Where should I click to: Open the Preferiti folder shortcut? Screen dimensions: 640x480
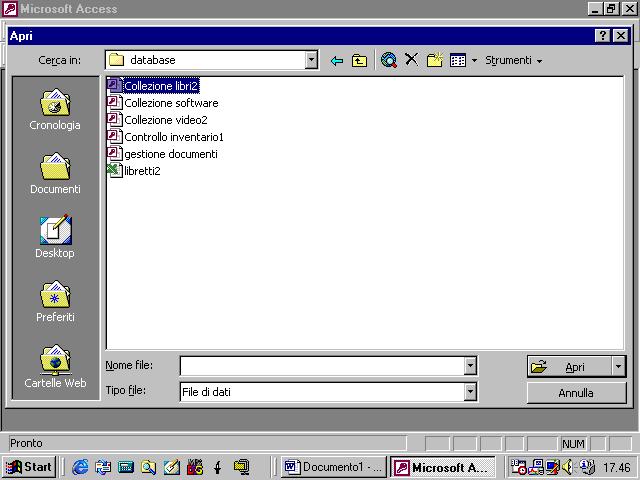click(55, 301)
